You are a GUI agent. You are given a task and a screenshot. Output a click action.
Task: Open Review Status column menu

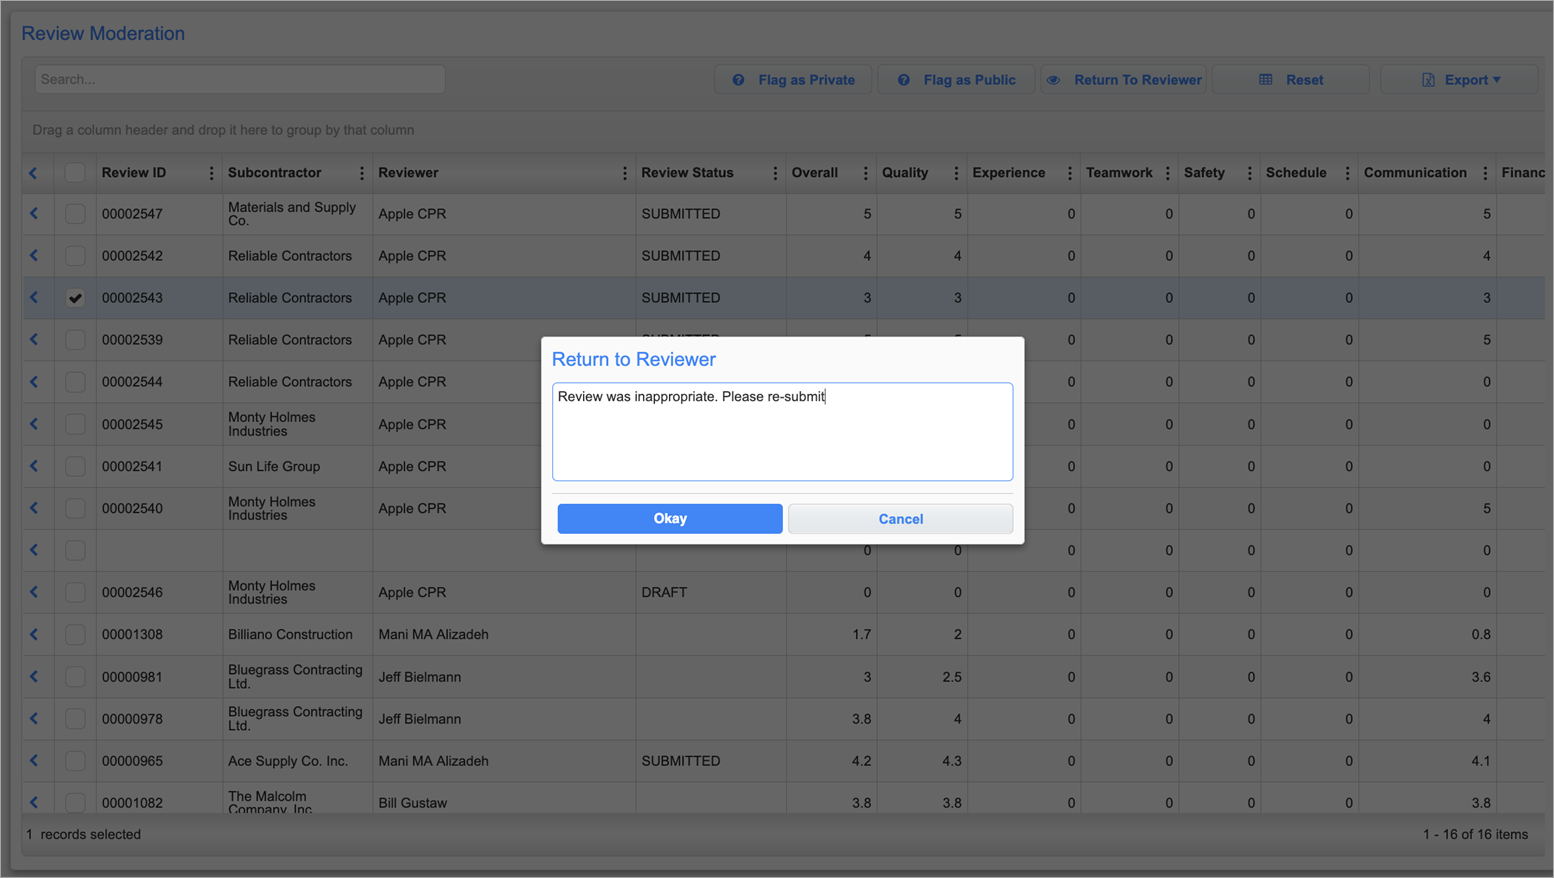coord(774,173)
